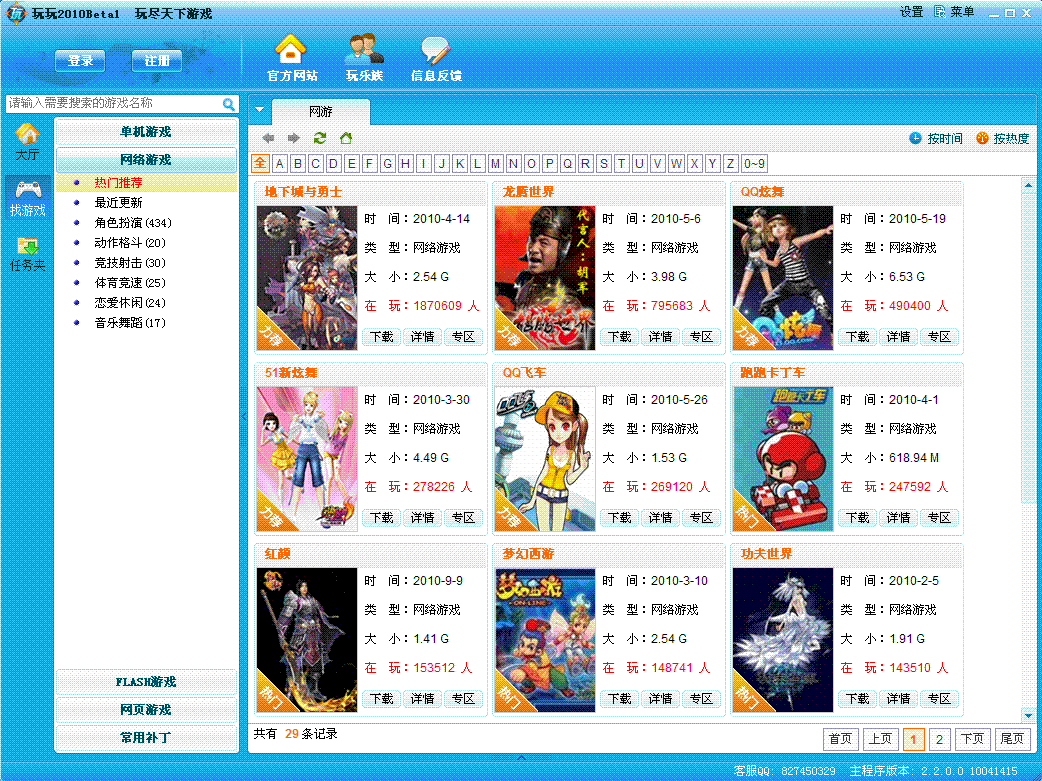The width and height of the screenshot is (1042, 781).
Task: Open the 功夫世界 title link
Action: [x=766, y=554]
